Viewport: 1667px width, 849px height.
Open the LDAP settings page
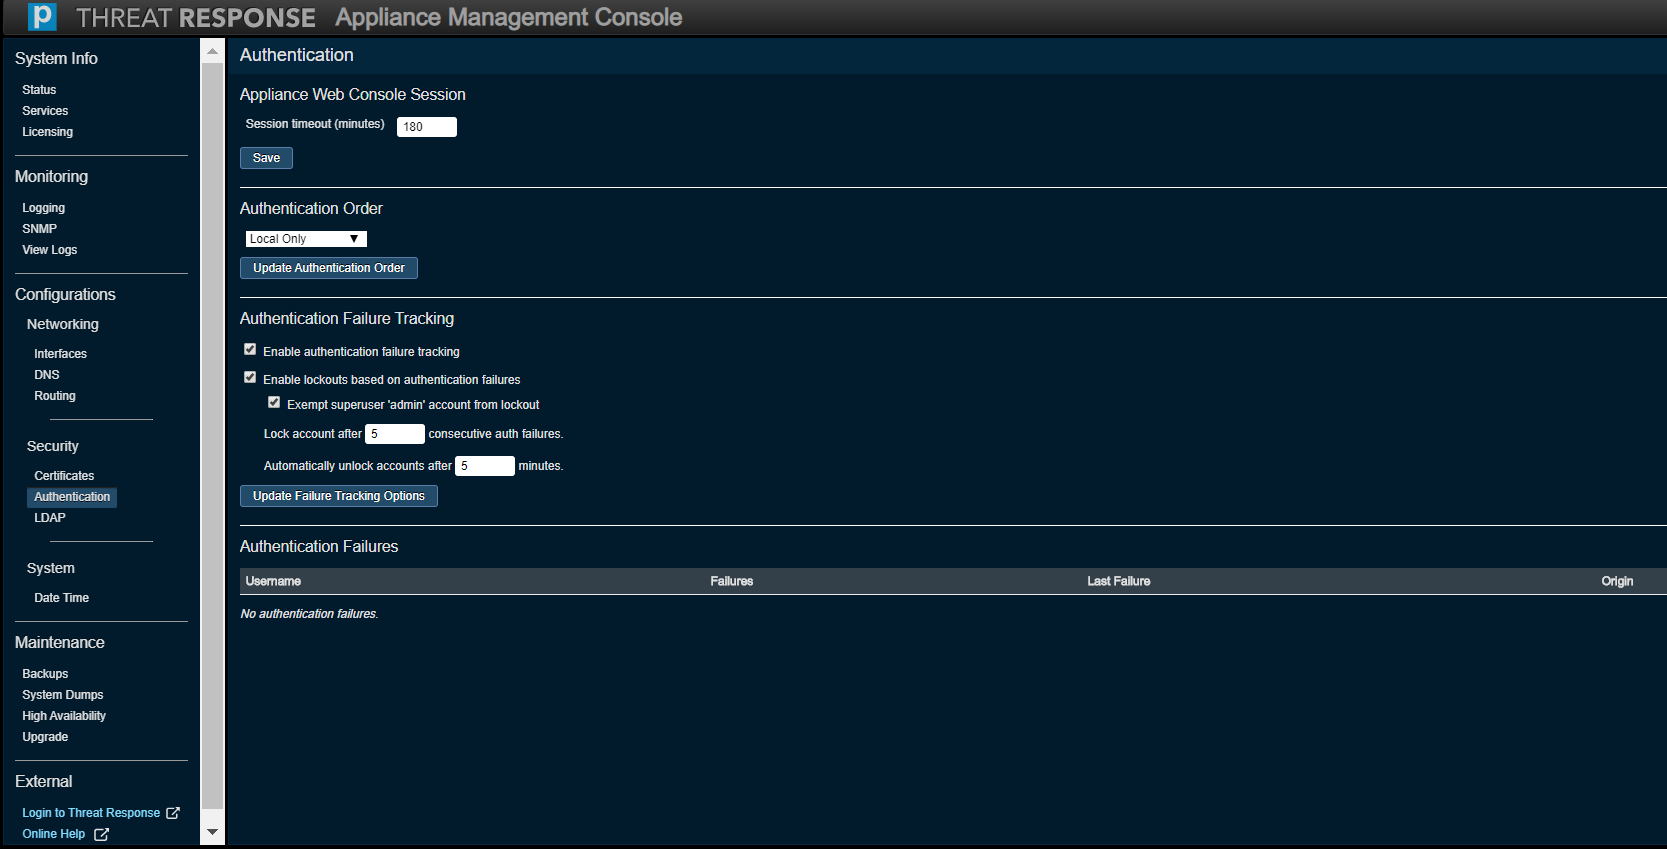tap(50, 518)
